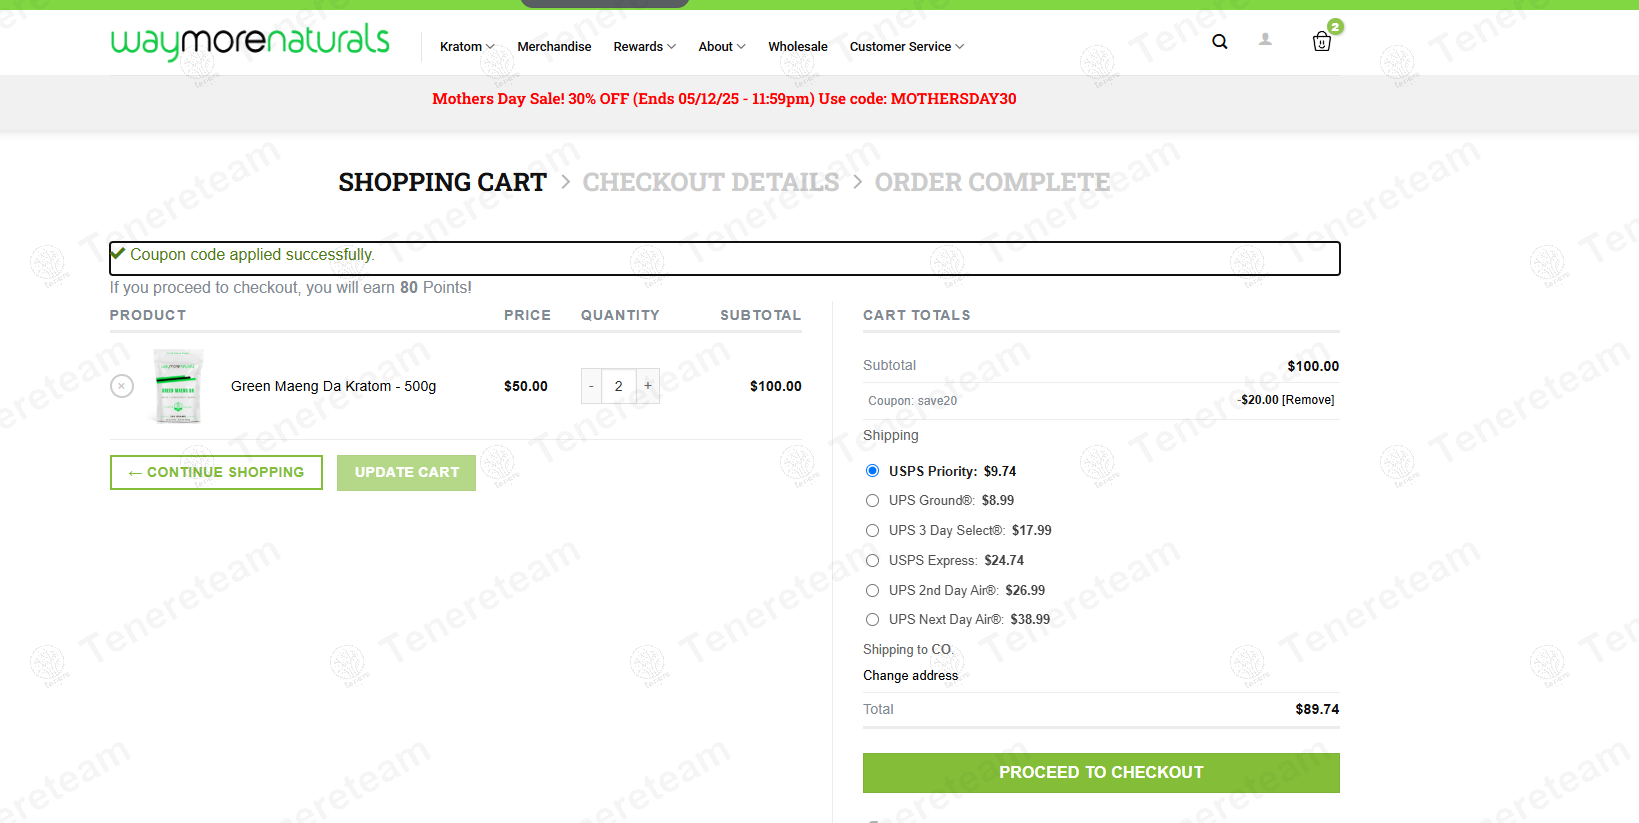Expand the Customer Service menu dropdown
Screen dimensions: 1639x823
click(907, 47)
